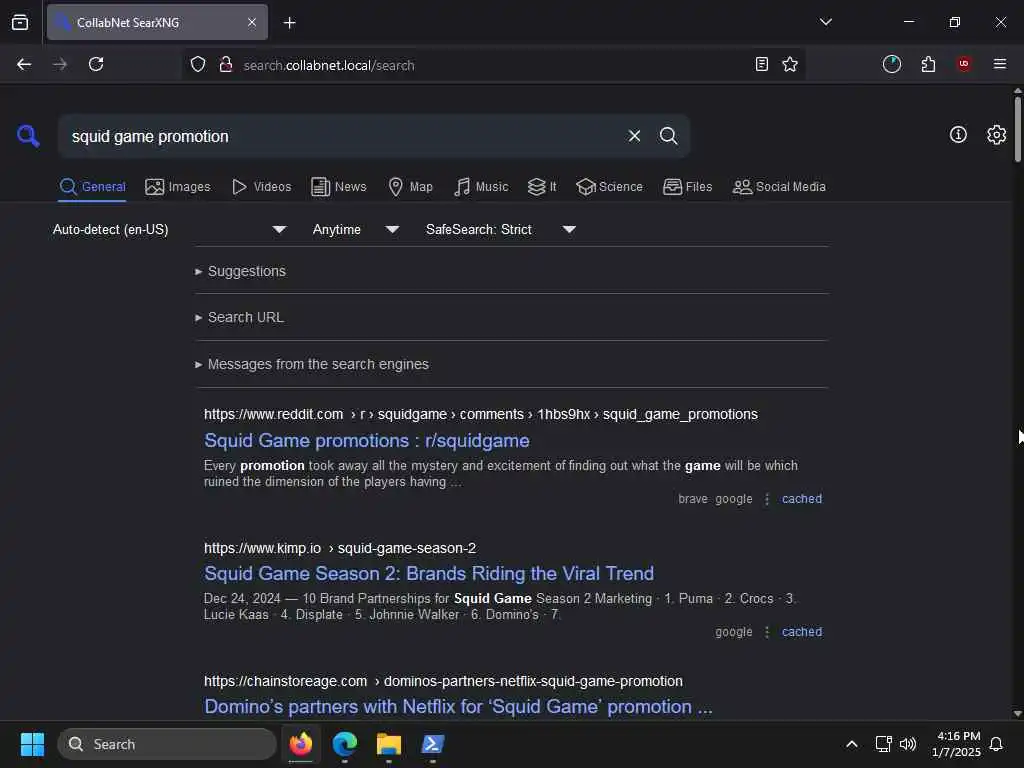Open notifications bell in taskbar
Screen dimensions: 1024x768
coord(996,744)
